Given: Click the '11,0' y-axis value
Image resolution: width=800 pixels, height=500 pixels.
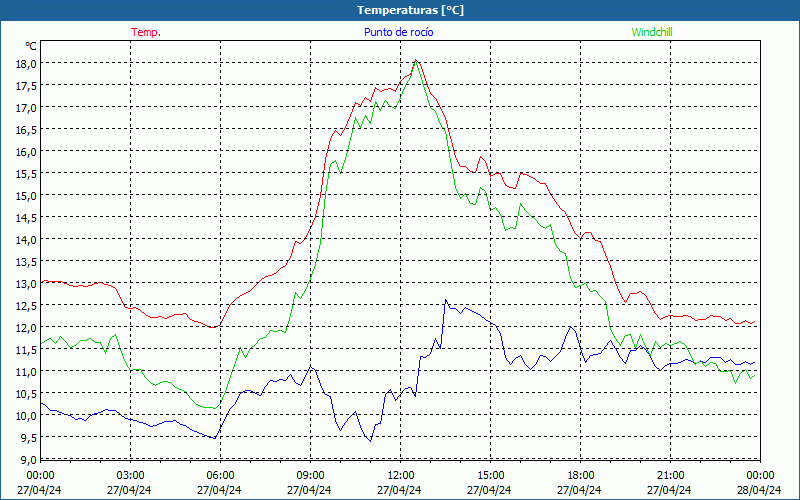Looking at the screenshot, I should 27,371.
